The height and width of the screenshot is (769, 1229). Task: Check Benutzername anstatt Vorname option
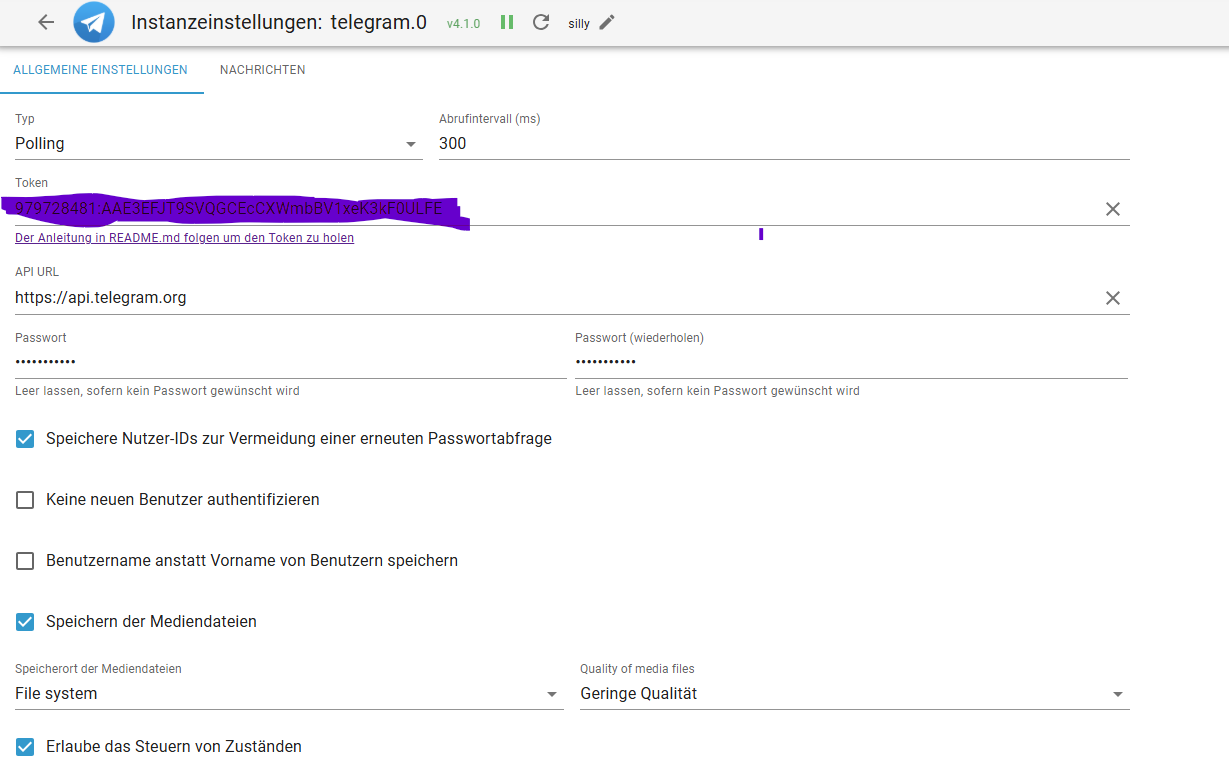pyautogui.click(x=25, y=561)
